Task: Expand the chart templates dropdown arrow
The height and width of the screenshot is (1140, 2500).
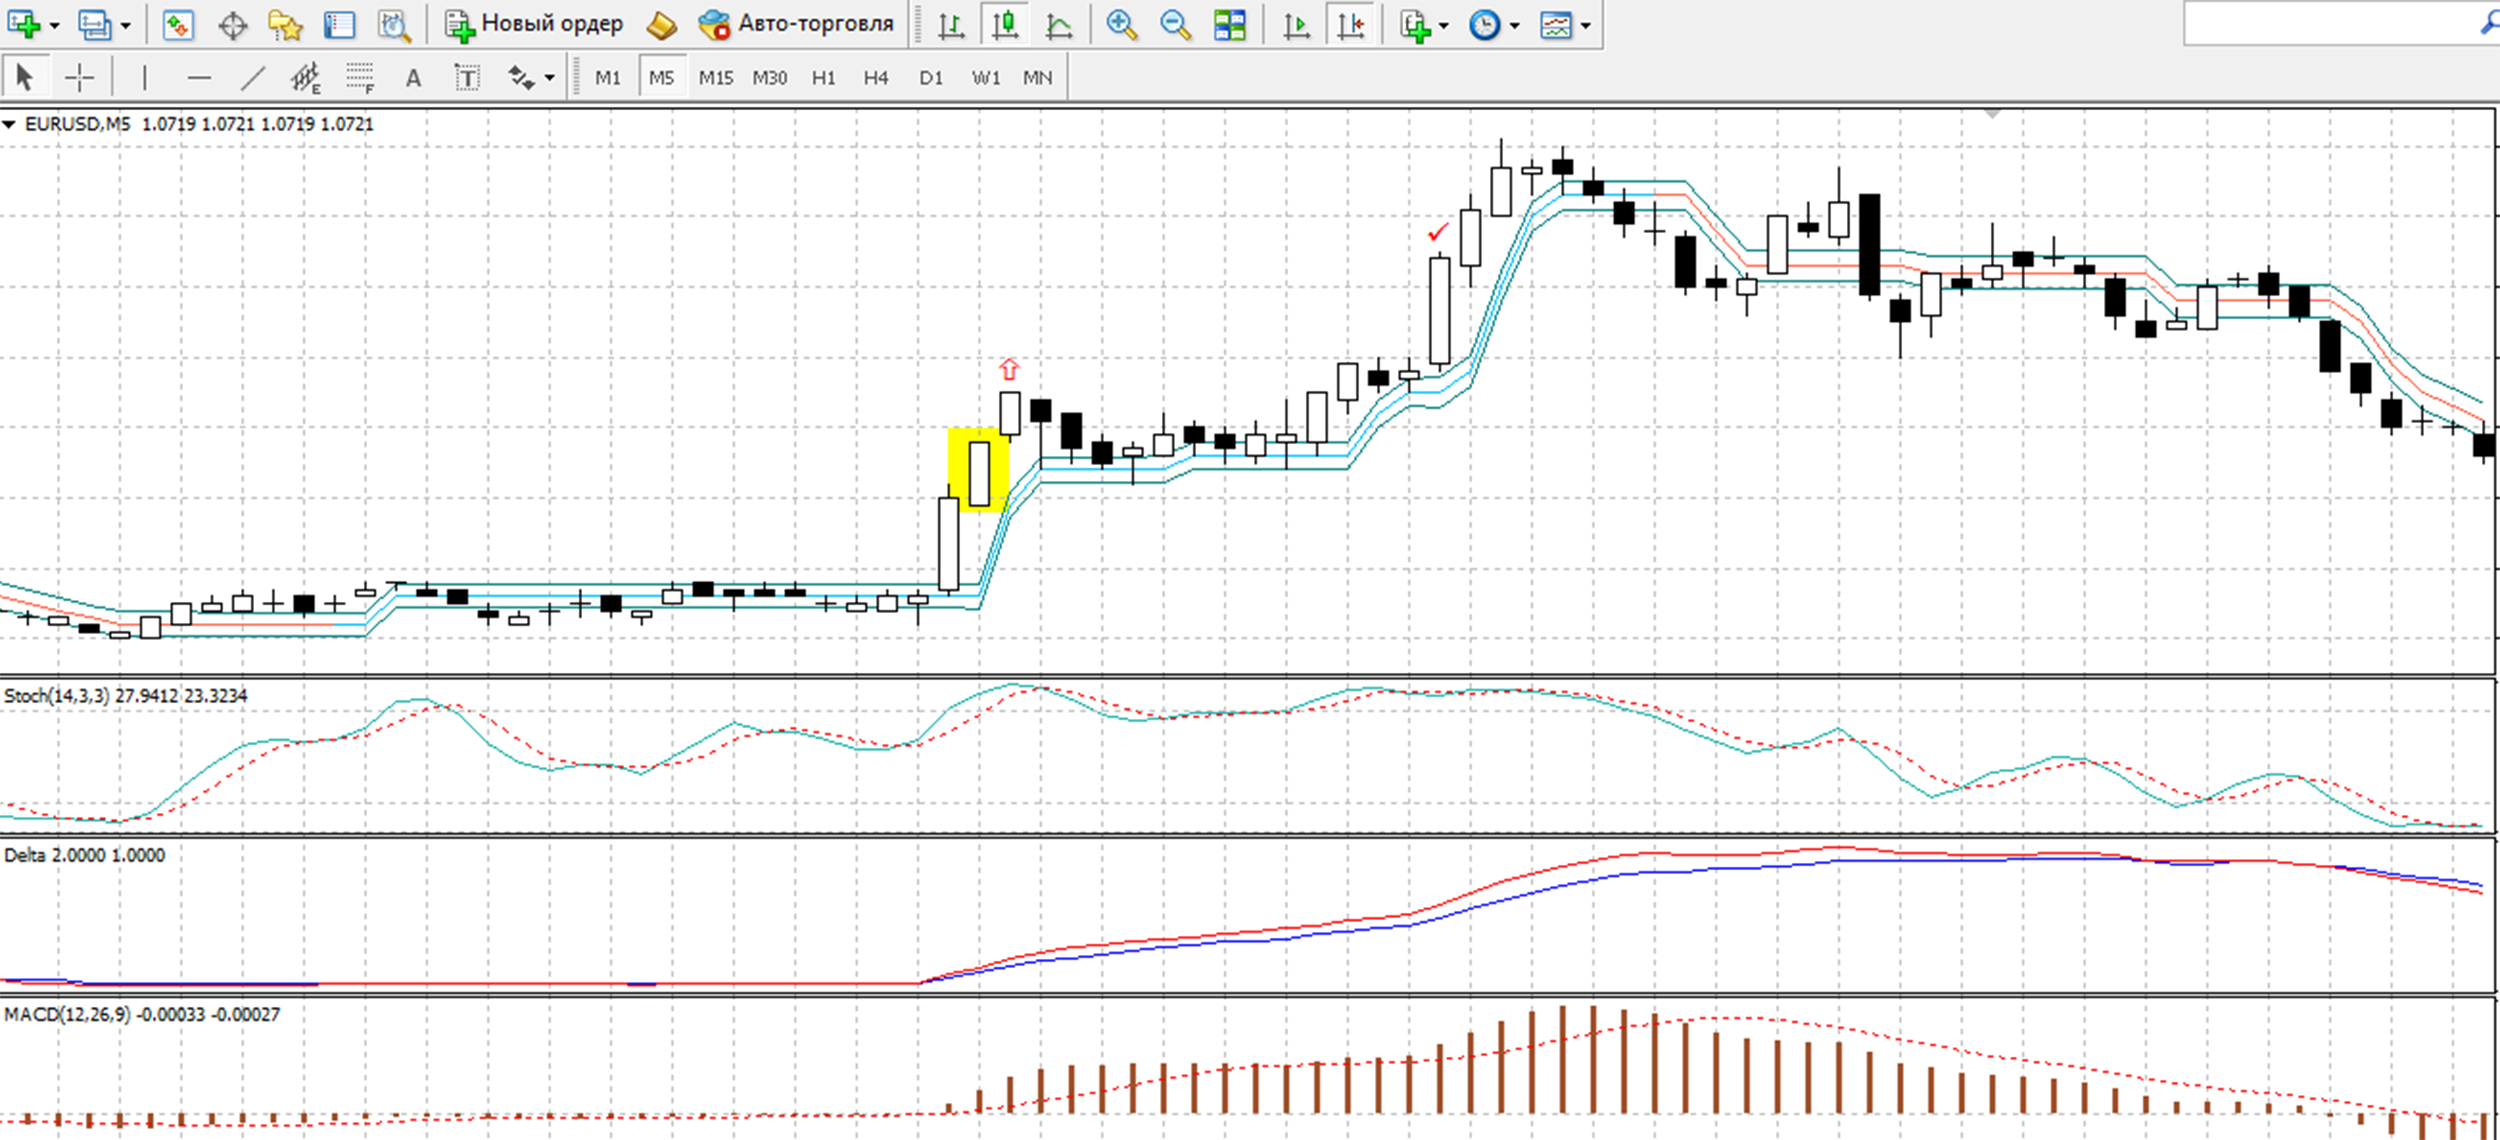Action: coord(1585,26)
